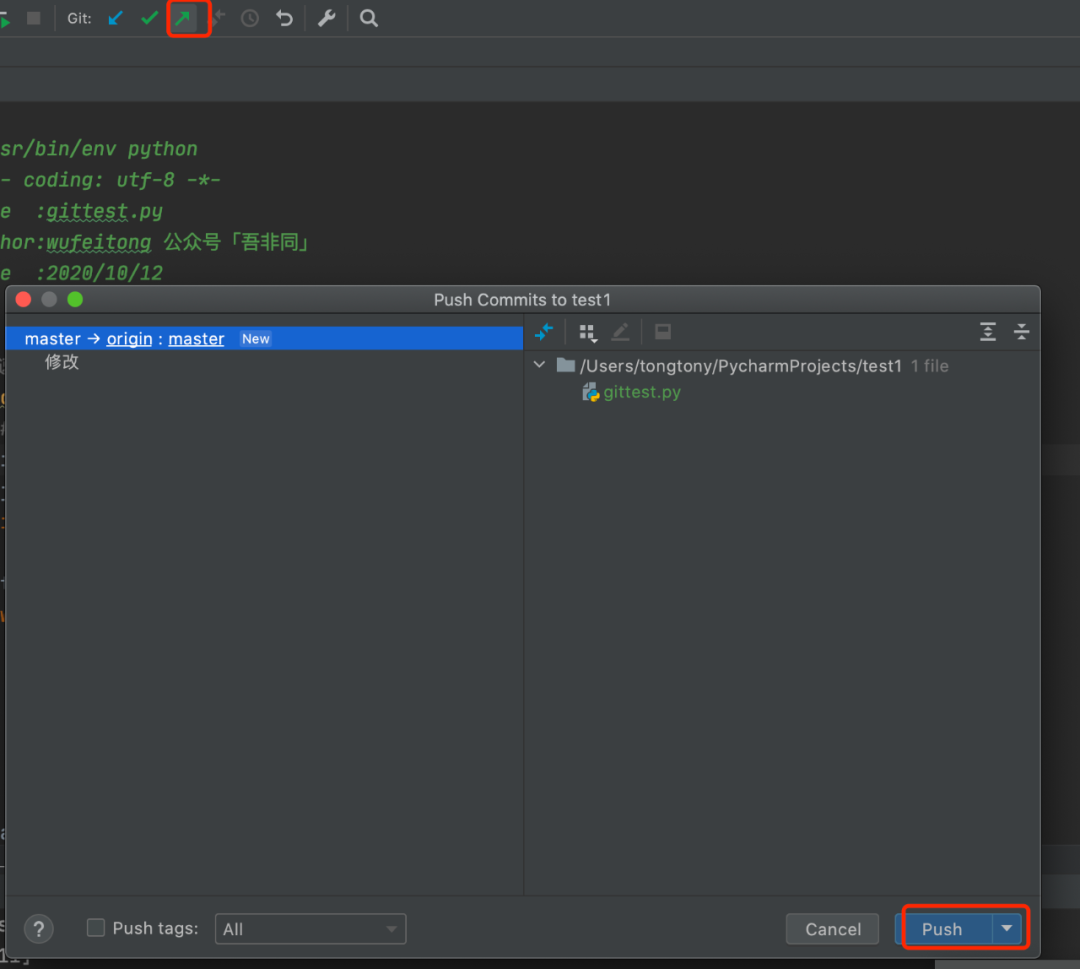The width and height of the screenshot is (1080, 969).
Task: Open the Push button dropdown arrow
Action: pos(1007,929)
